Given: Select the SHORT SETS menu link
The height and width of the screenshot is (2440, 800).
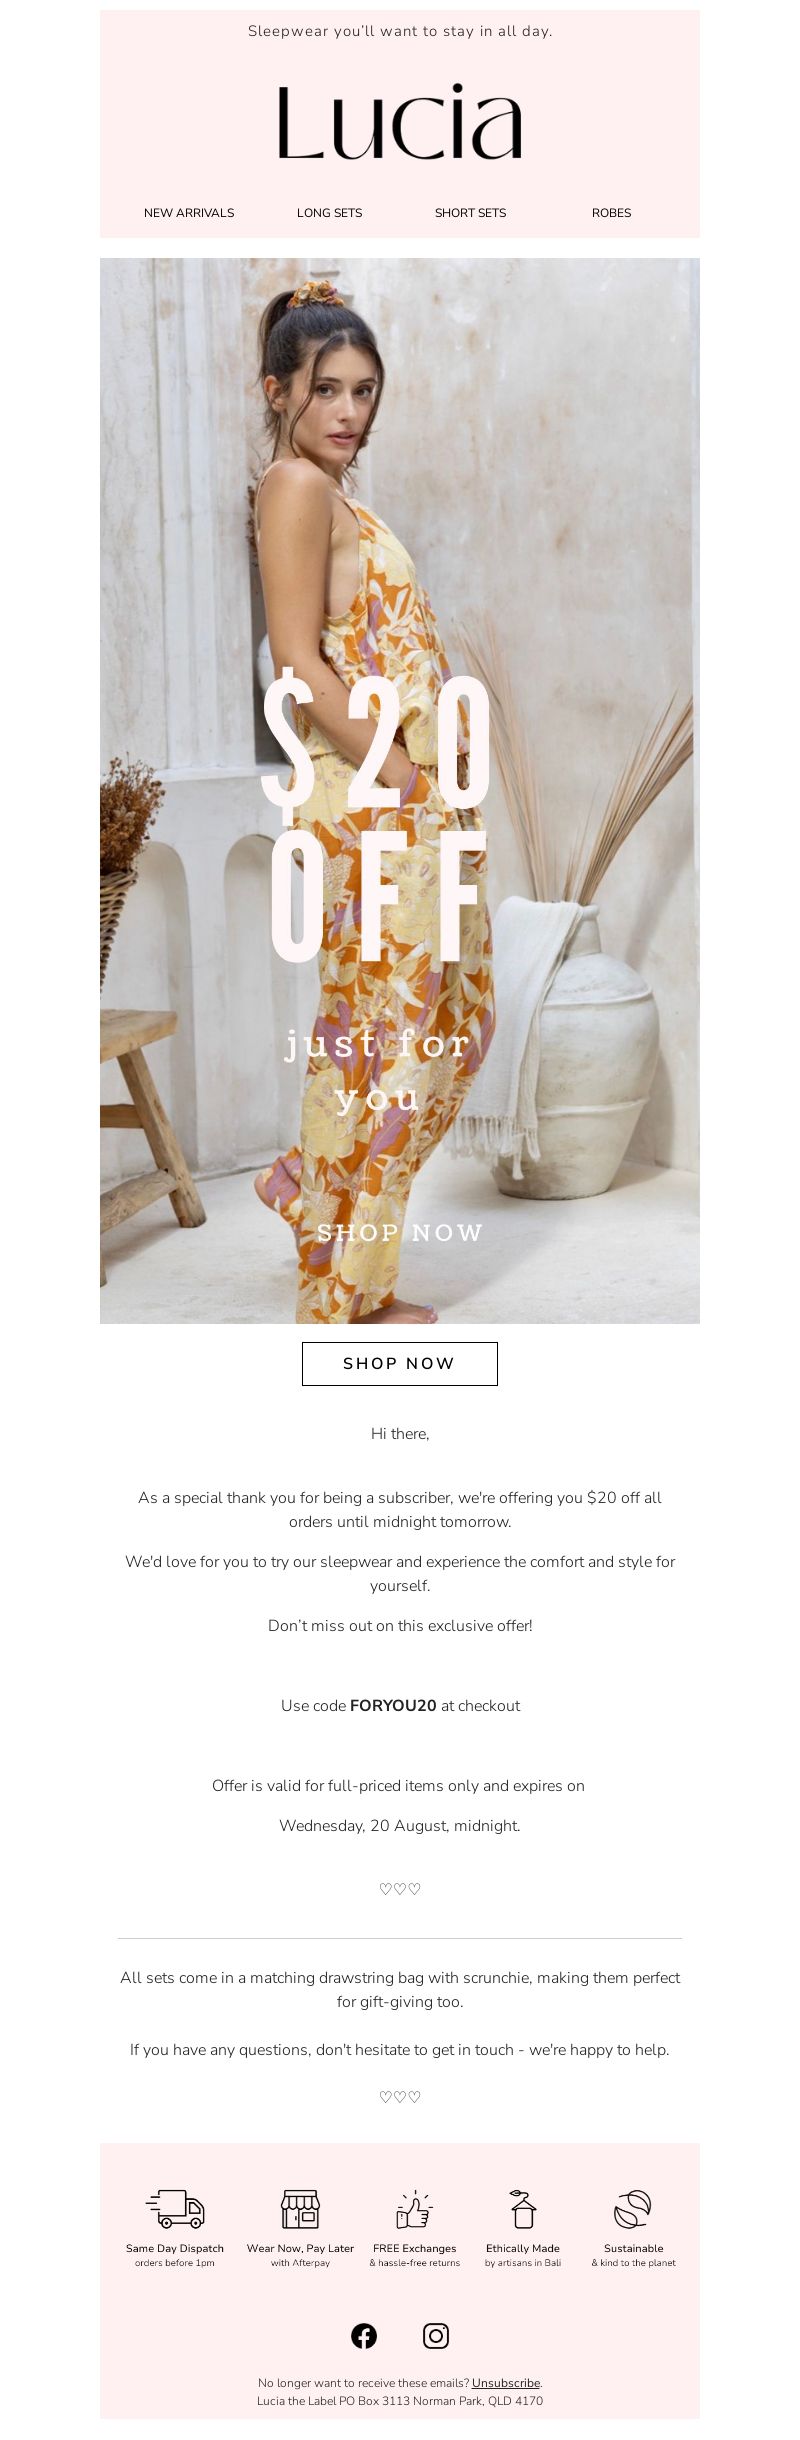Looking at the screenshot, I should click(470, 213).
